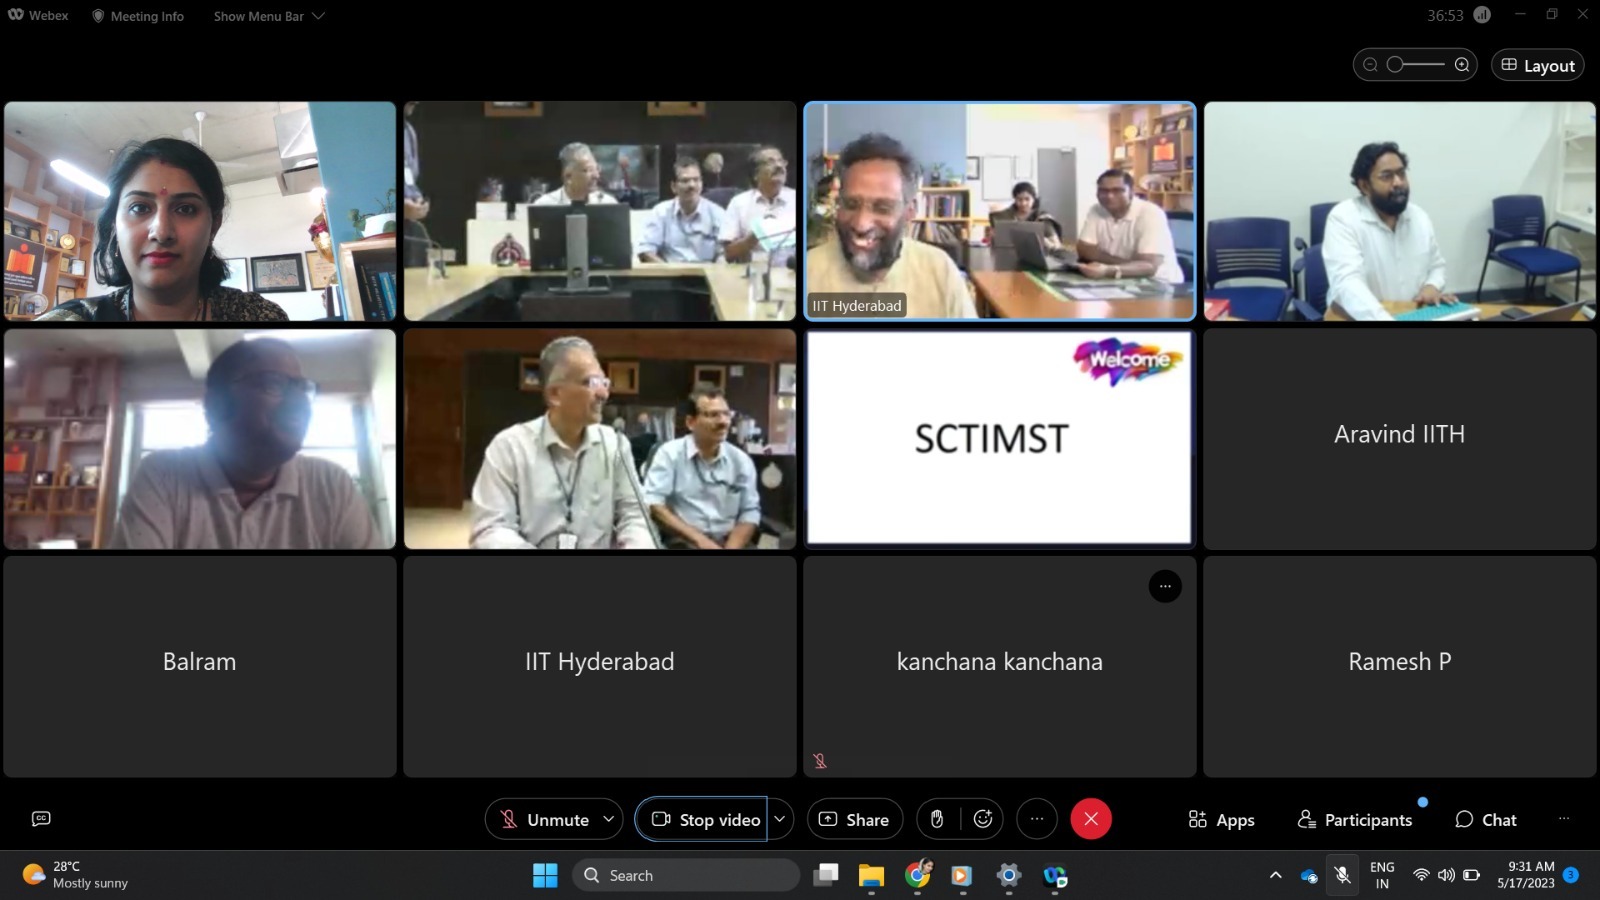
Task: Click the battery status icon
Action: click(x=1471, y=875)
